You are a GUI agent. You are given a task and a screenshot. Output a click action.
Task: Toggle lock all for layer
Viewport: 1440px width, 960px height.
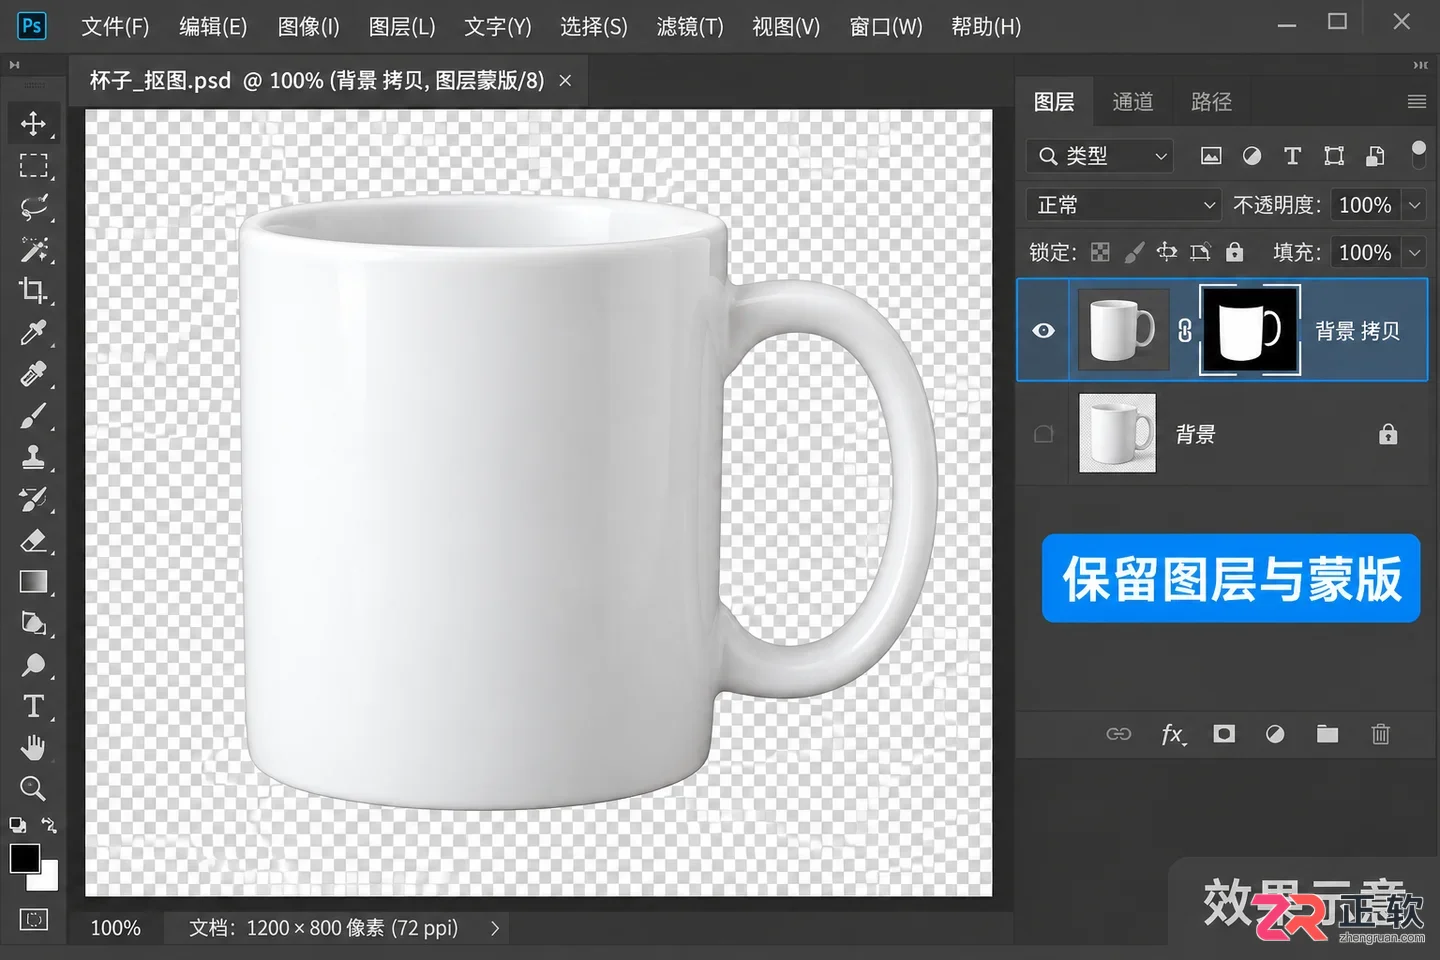(1235, 252)
